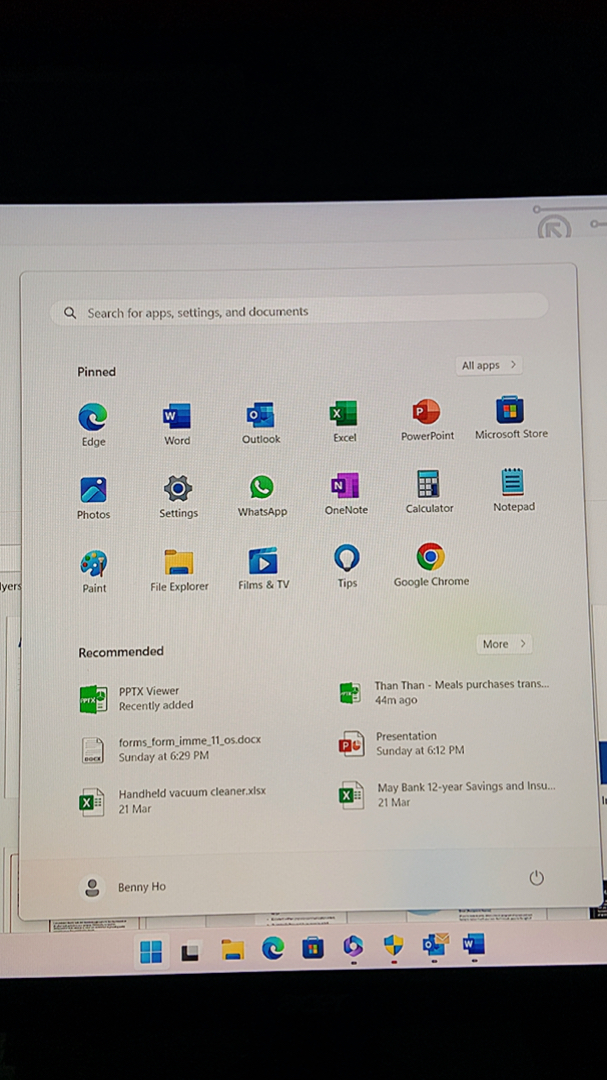
Task: Open File Explorer from the taskbar
Action: click(232, 950)
